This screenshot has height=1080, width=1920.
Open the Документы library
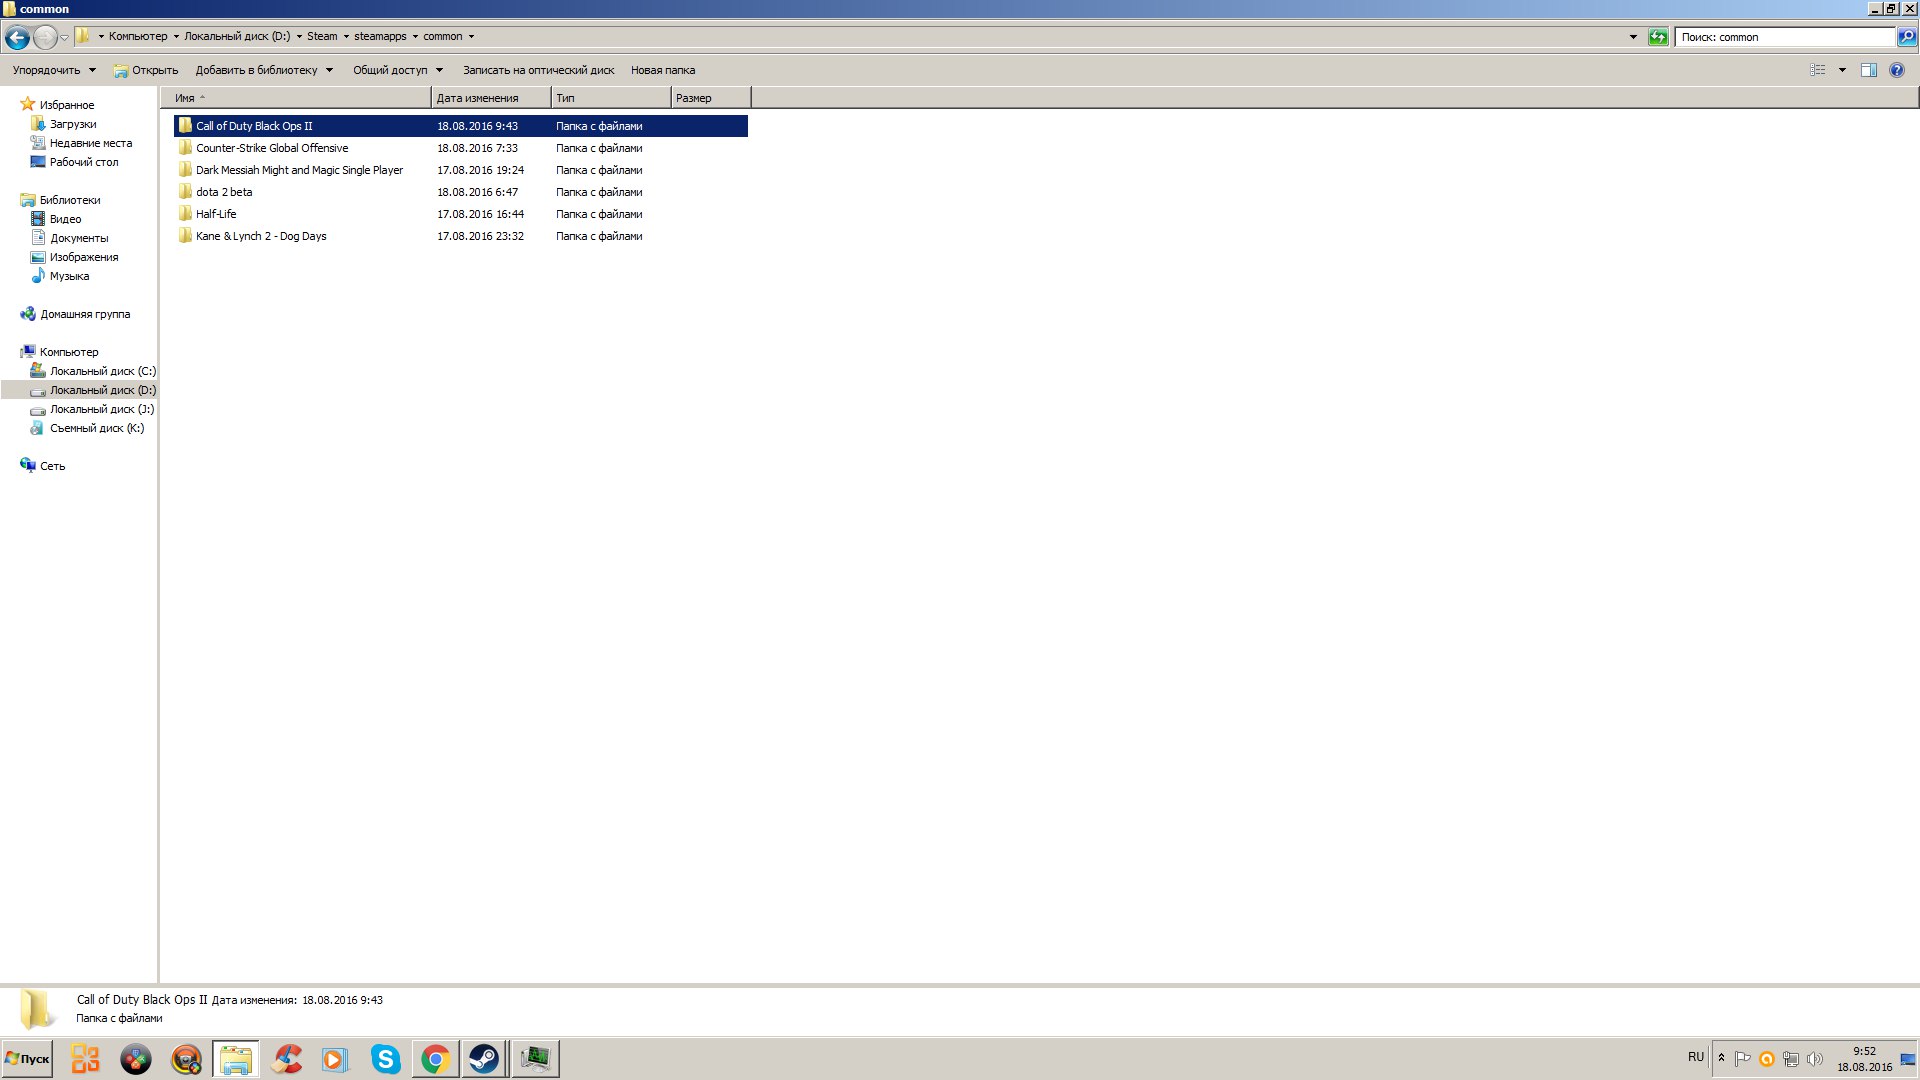click(79, 238)
